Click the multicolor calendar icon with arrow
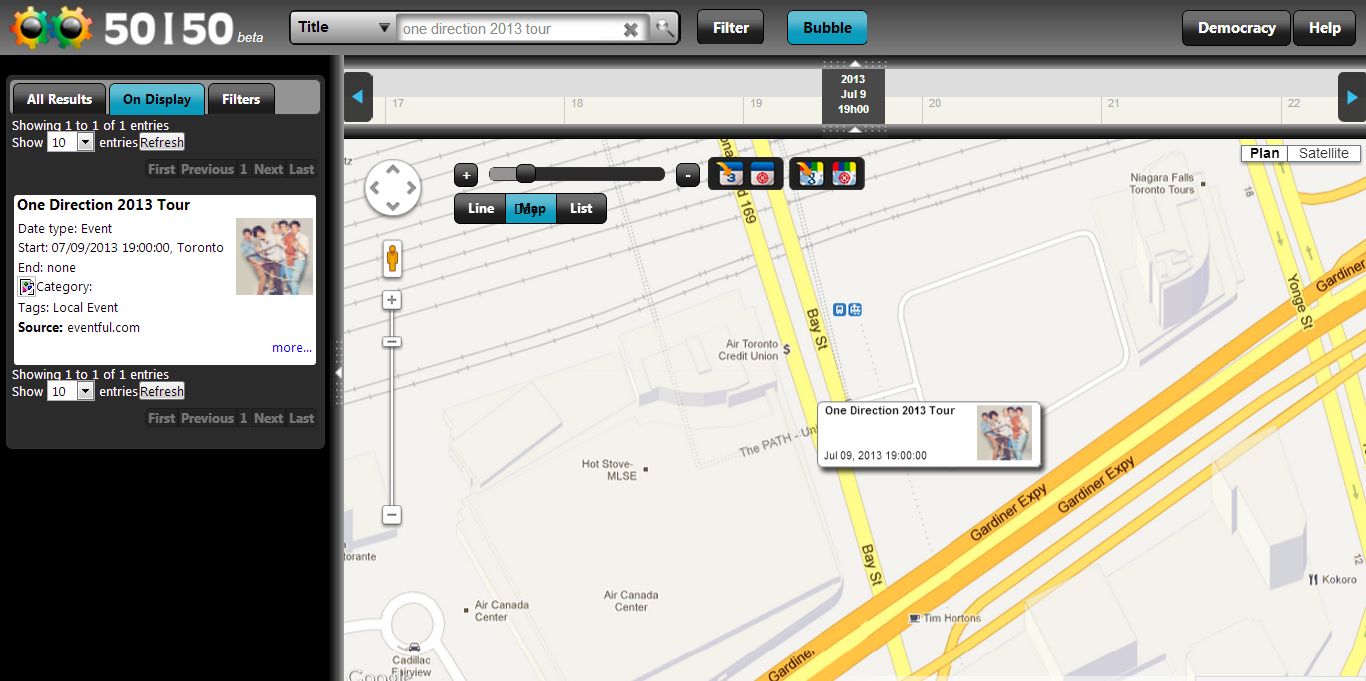This screenshot has height=681, width=1366. pos(811,174)
